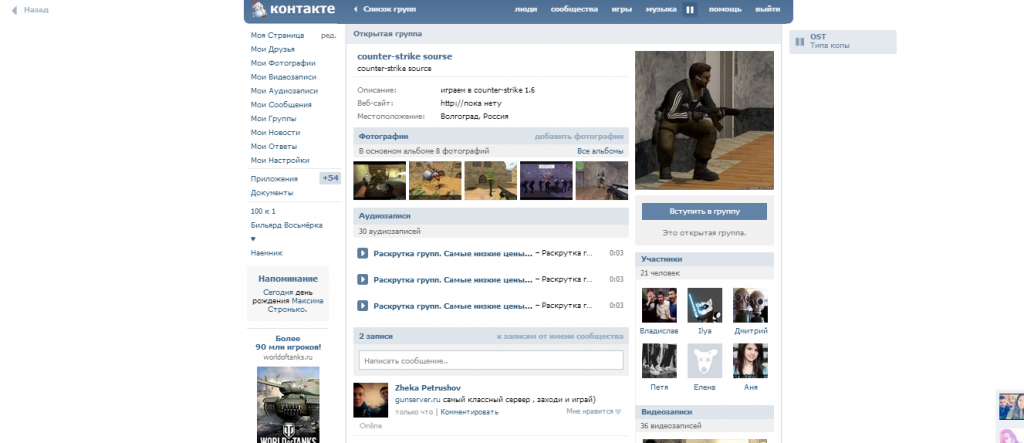Click the Комментировать link under the post
Screen dimensions: 1024x443
click(x=469, y=411)
